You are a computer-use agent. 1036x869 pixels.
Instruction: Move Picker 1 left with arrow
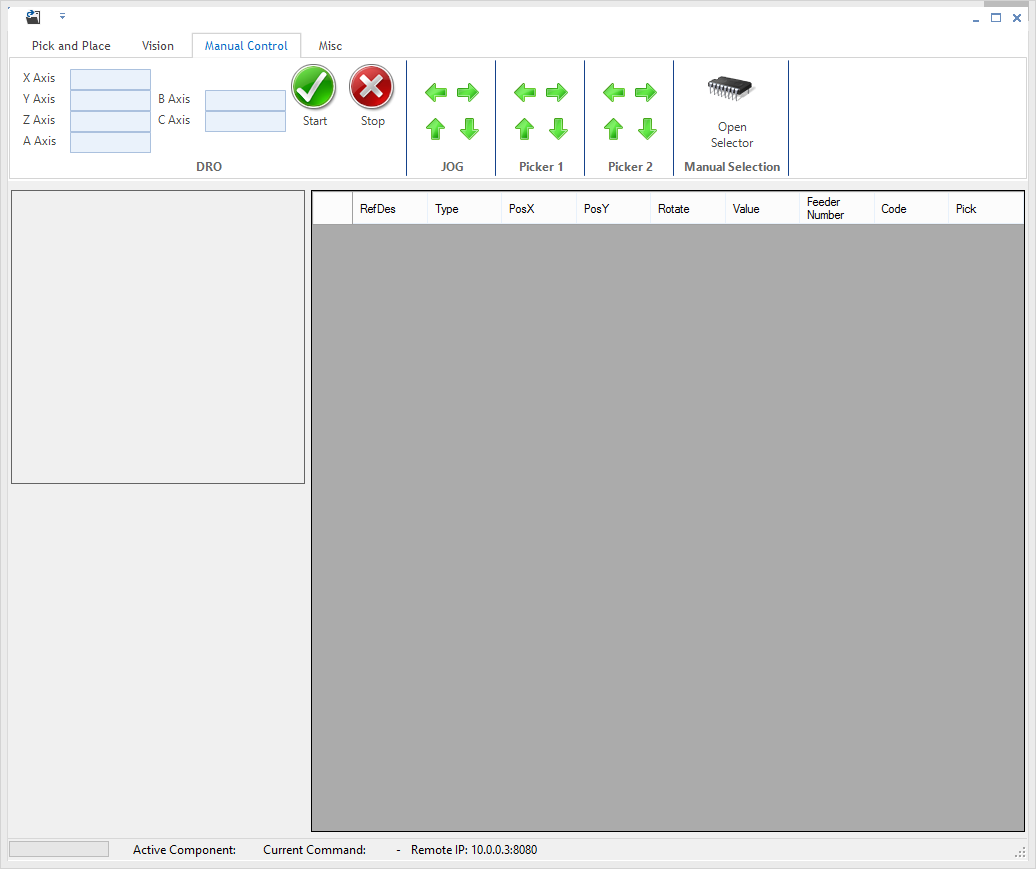coord(524,93)
